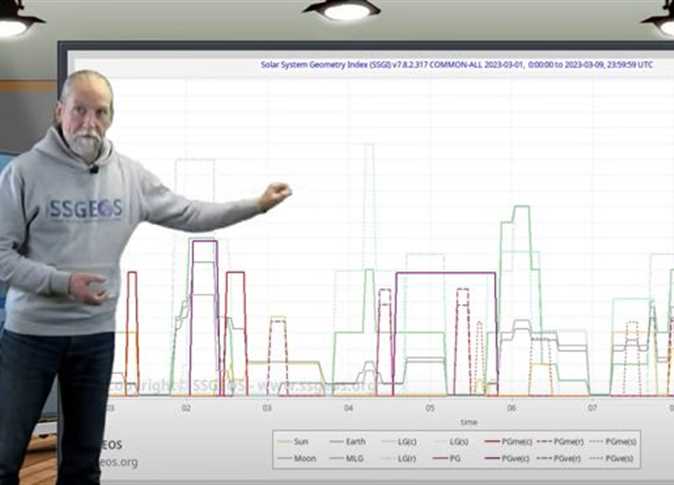
Task: Click the '05' date tick label
Action: (x=430, y=408)
